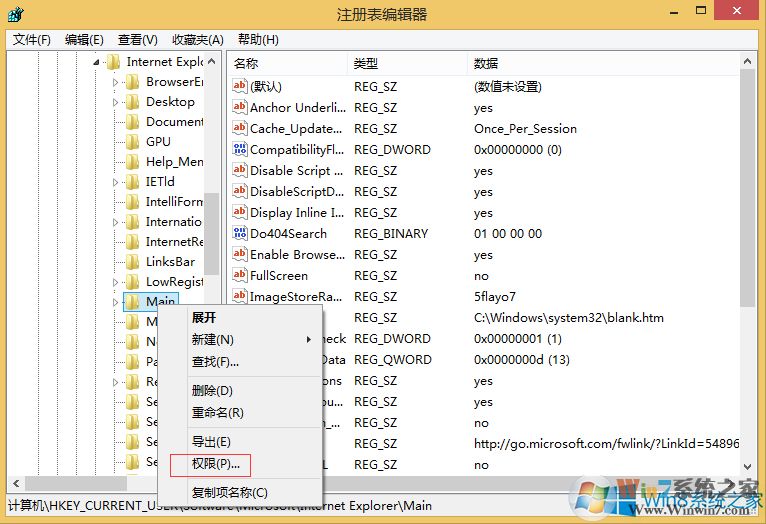This screenshot has width=766, height=524.
Task: Click the string icon of FullScreen value
Action: [239, 275]
